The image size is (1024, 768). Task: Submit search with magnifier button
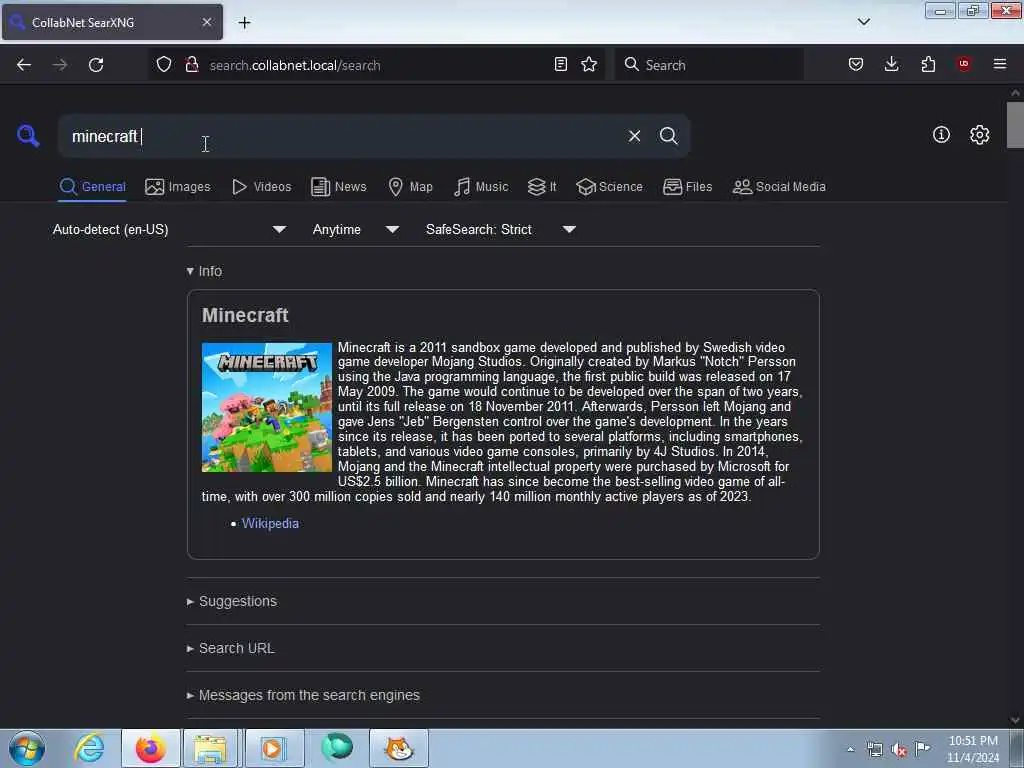[x=668, y=136]
